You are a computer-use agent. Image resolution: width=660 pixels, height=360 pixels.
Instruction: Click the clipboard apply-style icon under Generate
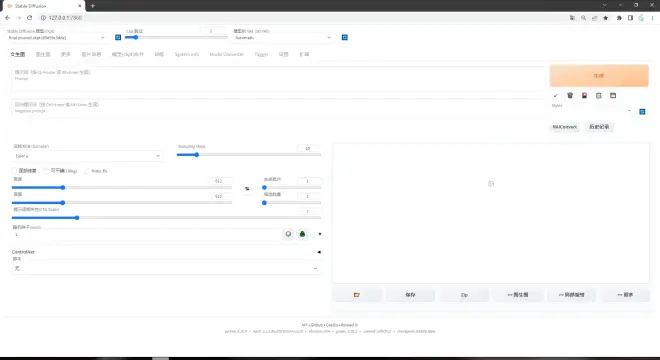coord(599,96)
